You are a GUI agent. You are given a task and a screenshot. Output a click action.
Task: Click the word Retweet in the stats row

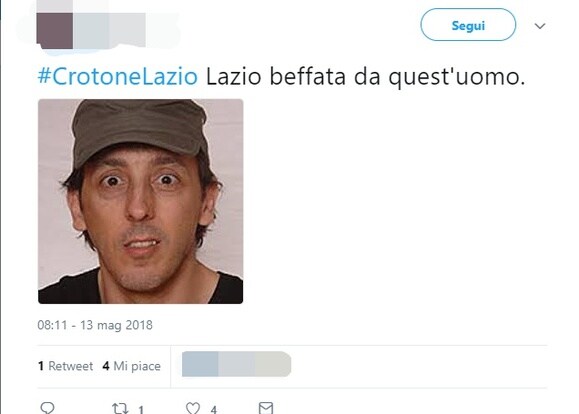click(71, 366)
